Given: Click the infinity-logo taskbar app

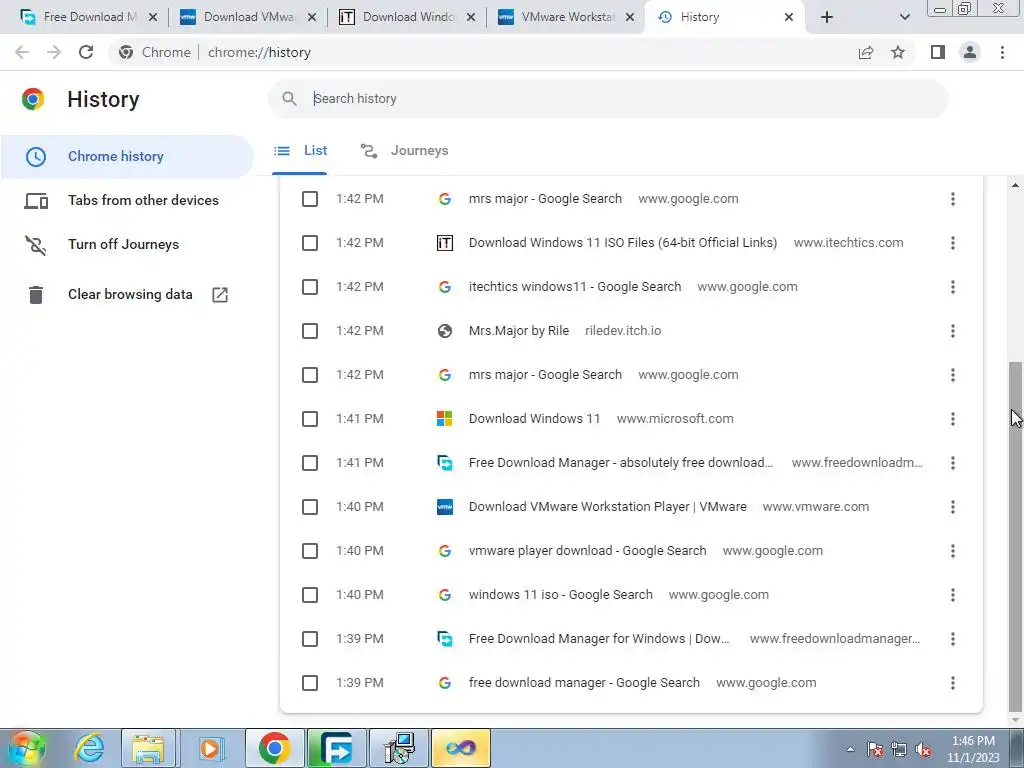Looking at the screenshot, I should point(460,748).
